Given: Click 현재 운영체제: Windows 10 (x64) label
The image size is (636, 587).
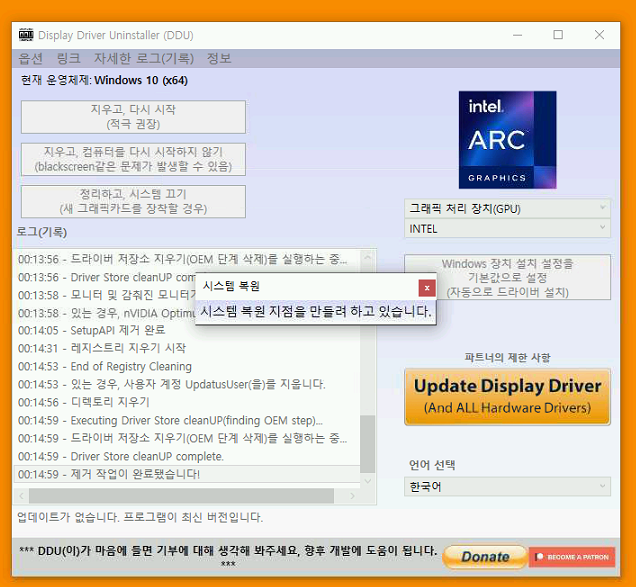Looking at the screenshot, I should 104,80.
